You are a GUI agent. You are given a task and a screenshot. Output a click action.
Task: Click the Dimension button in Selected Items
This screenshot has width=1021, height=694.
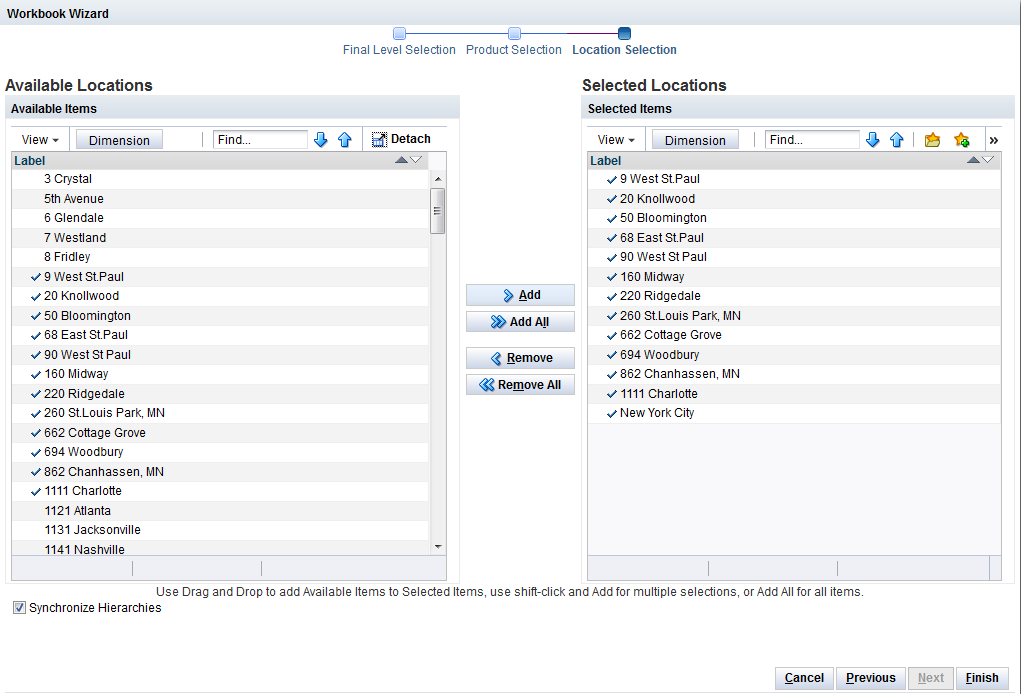point(695,140)
